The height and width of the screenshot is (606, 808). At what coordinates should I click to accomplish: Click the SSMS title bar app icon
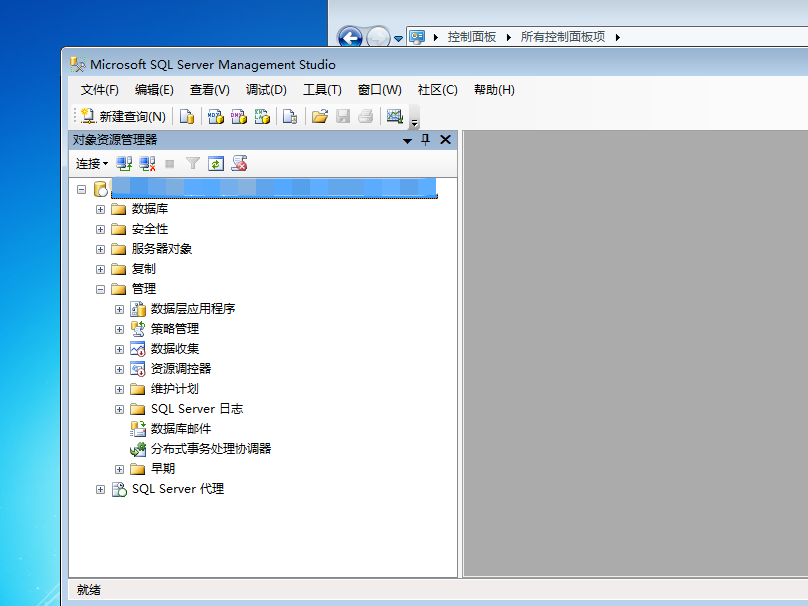click(78, 64)
